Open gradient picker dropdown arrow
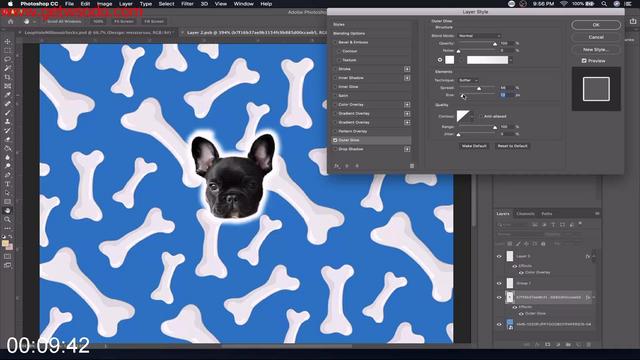The width and height of the screenshot is (640, 360). coord(510,60)
